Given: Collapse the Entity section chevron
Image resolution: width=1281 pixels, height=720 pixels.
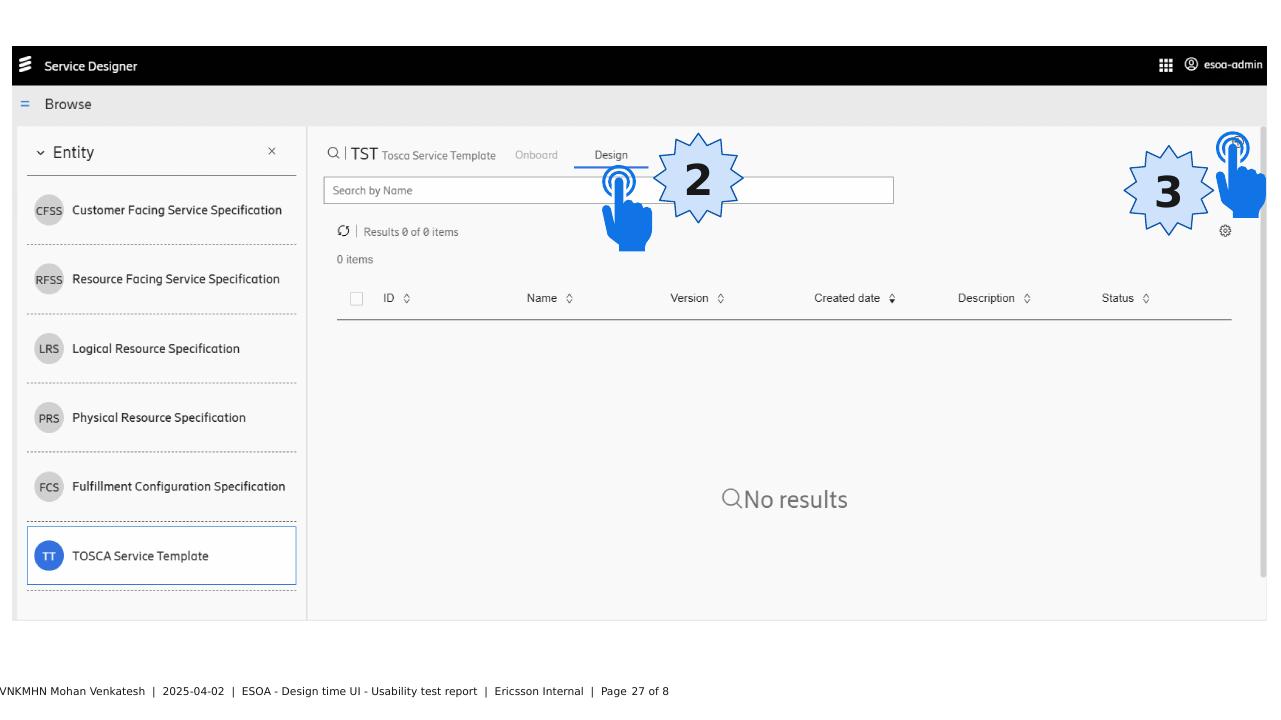Looking at the screenshot, I should (40, 153).
